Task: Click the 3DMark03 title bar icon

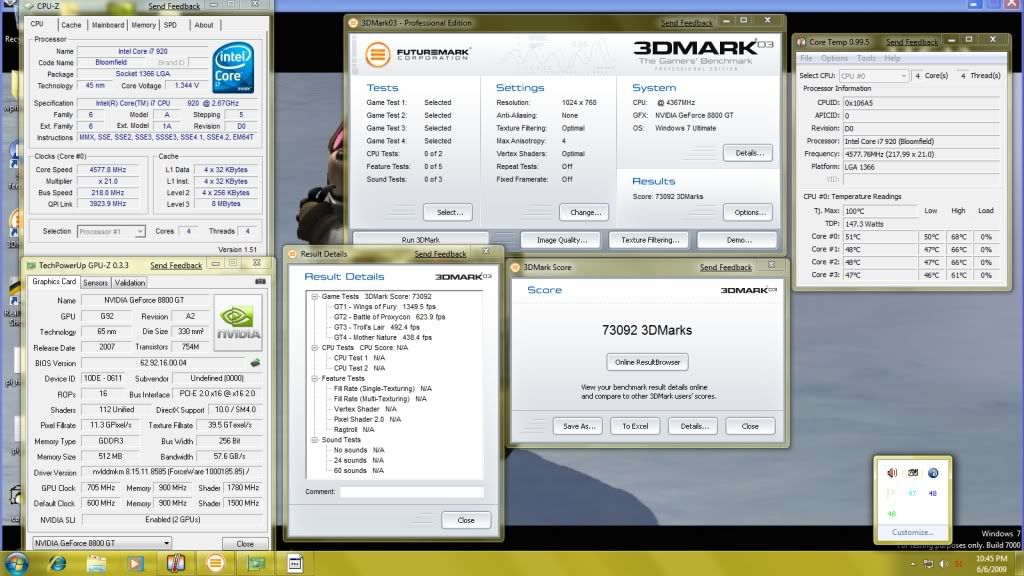Action: pos(353,23)
